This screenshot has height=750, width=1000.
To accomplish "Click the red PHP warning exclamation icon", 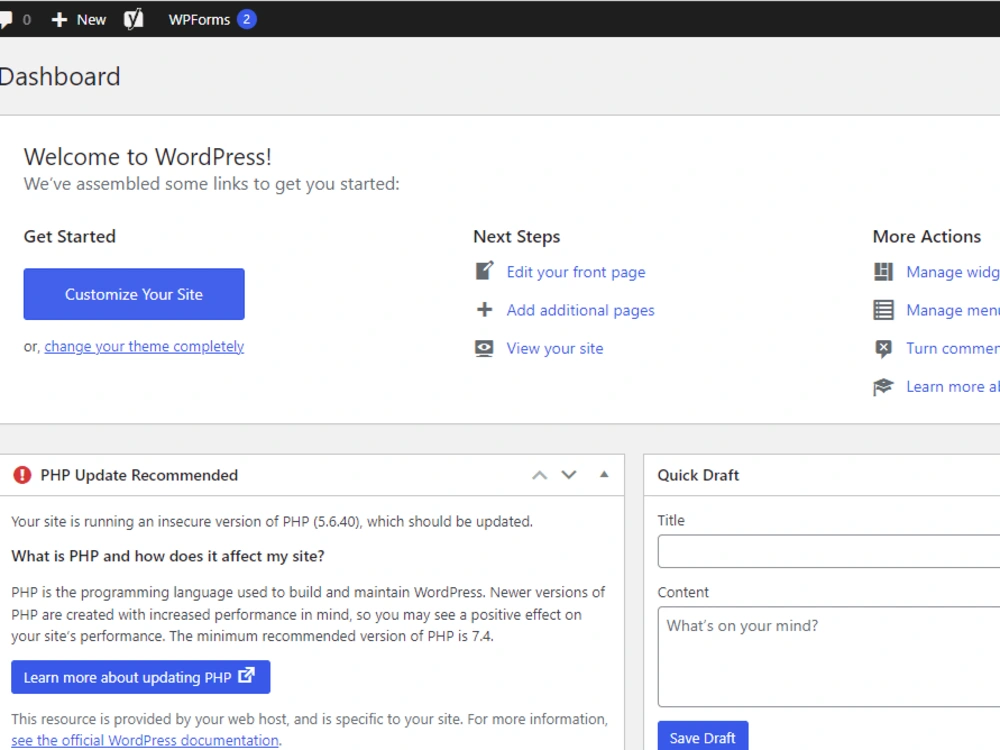I will coord(22,475).
